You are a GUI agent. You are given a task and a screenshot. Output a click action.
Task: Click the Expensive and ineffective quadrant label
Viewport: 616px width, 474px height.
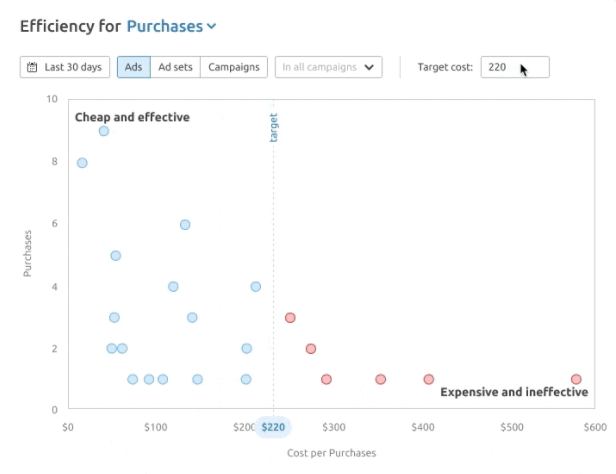tap(514, 392)
